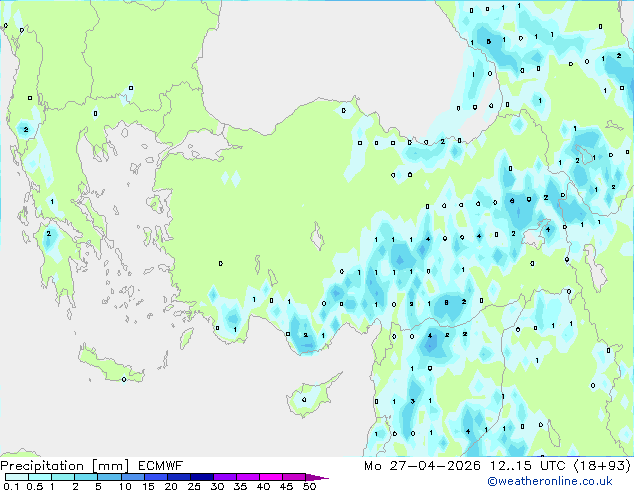Click the 'ECMWF' model label
Viewport: 634px width, 490px height.
tap(161, 466)
